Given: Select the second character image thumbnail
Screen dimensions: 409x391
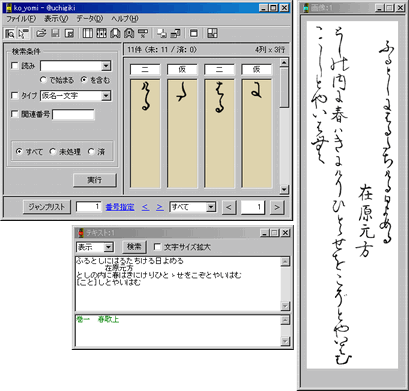Looking at the screenshot, I should click(x=182, y=133).
